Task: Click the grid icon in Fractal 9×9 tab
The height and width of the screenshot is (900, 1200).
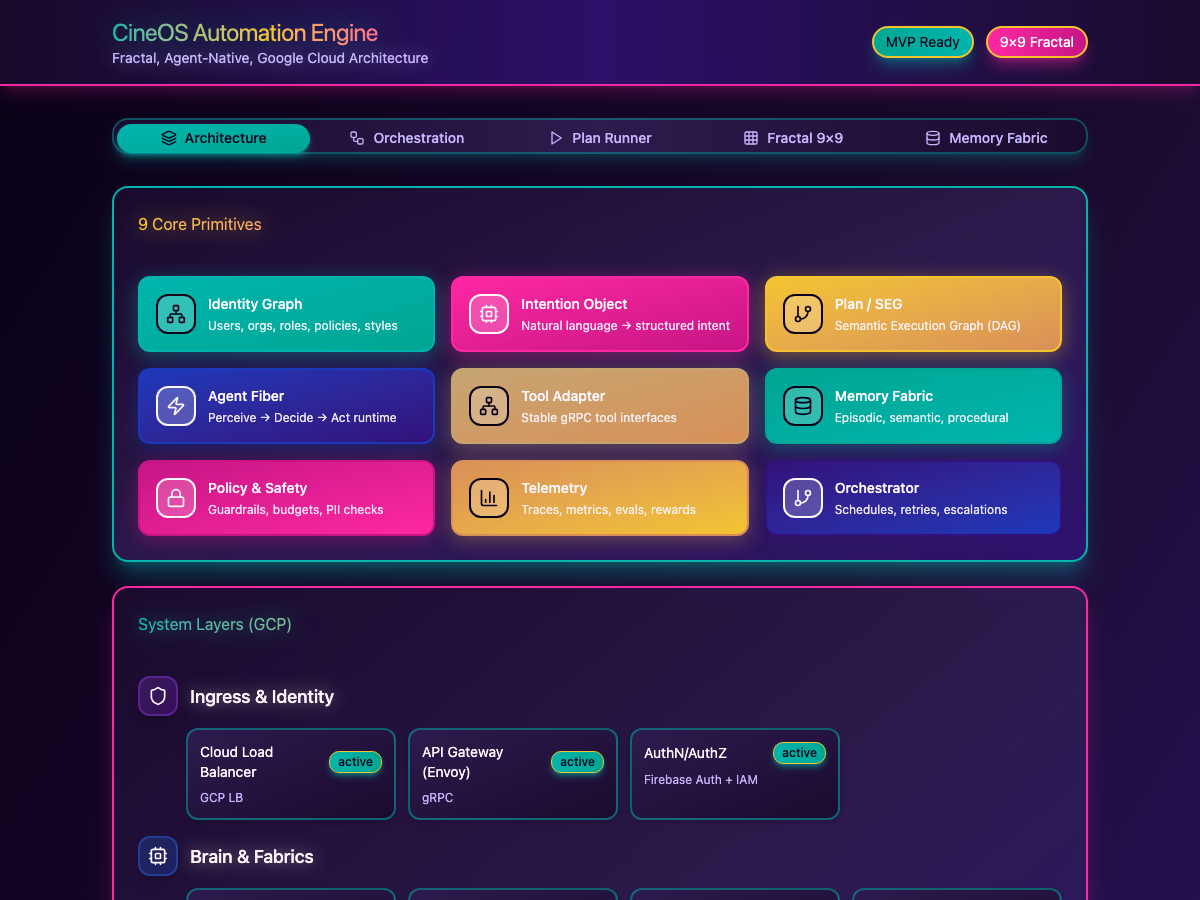Action: point(751,138)
